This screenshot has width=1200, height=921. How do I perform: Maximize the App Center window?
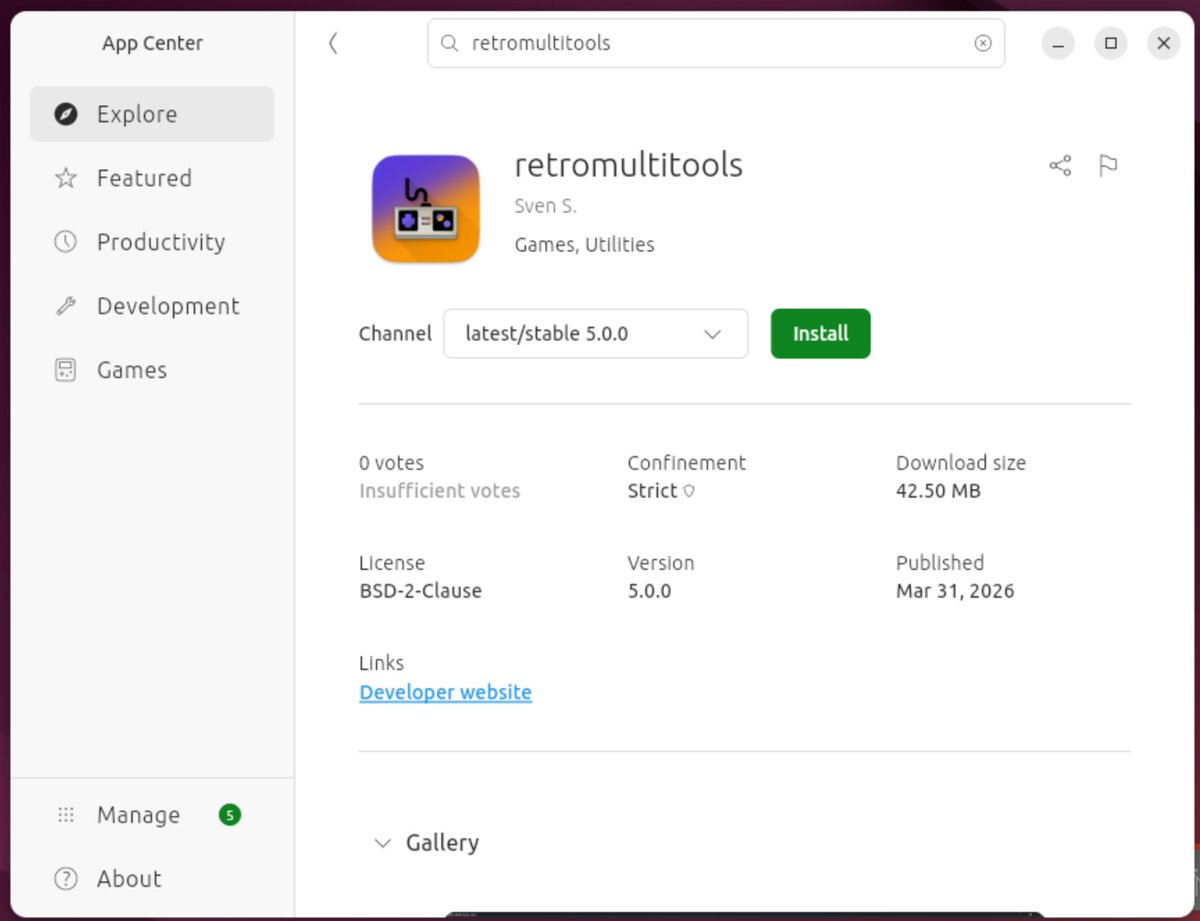pyautogui.click(x=1111, y=43)
